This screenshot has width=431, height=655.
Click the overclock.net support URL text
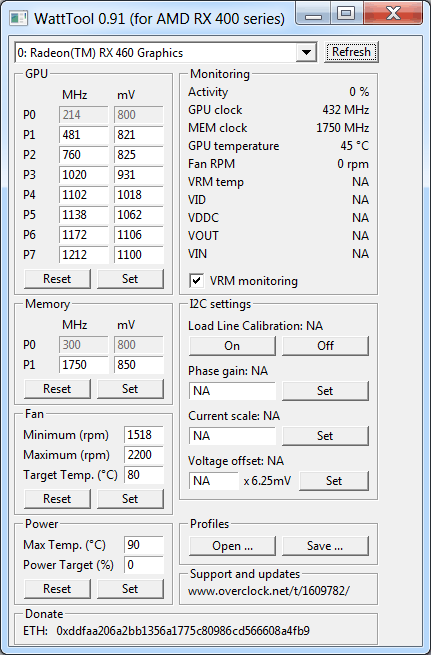pos(269,591)
